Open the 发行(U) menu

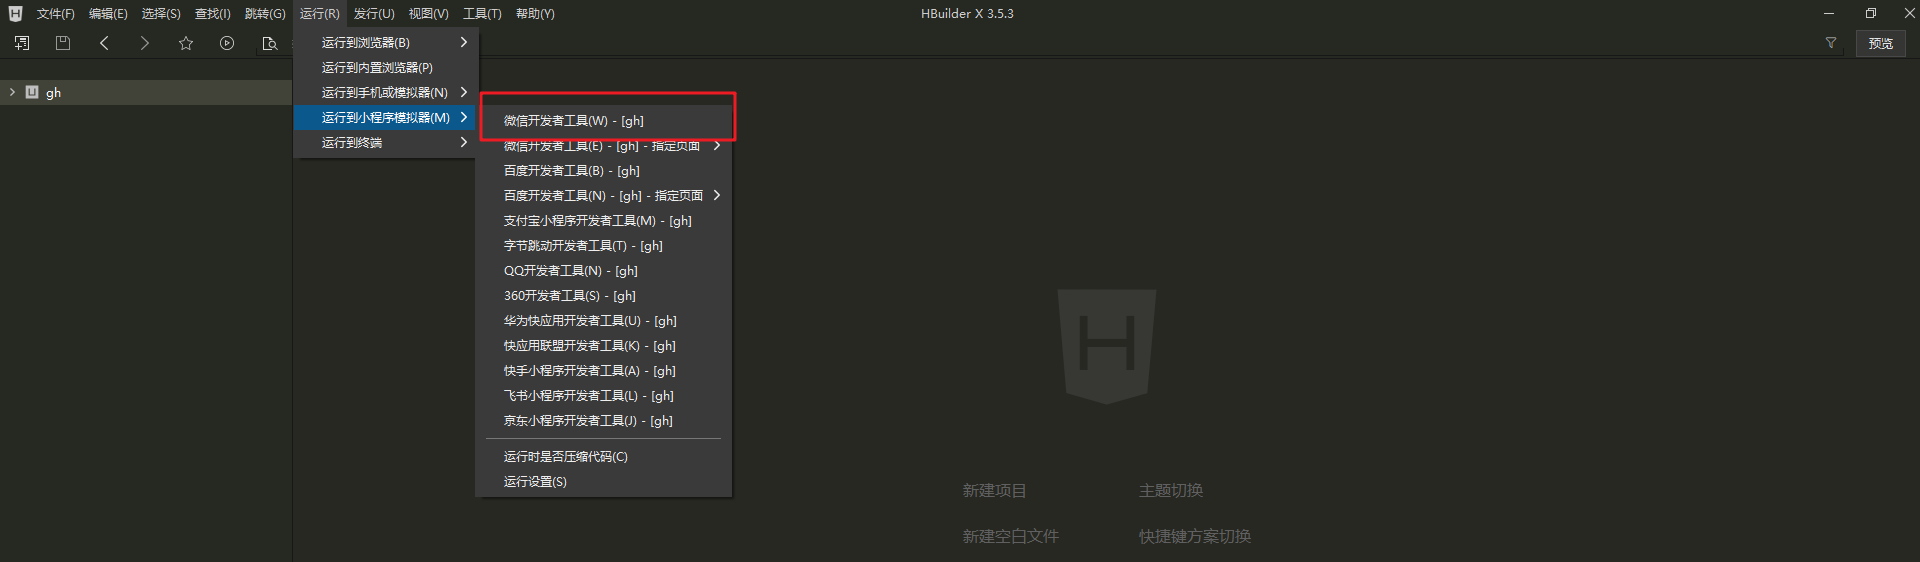coord(374,14)
